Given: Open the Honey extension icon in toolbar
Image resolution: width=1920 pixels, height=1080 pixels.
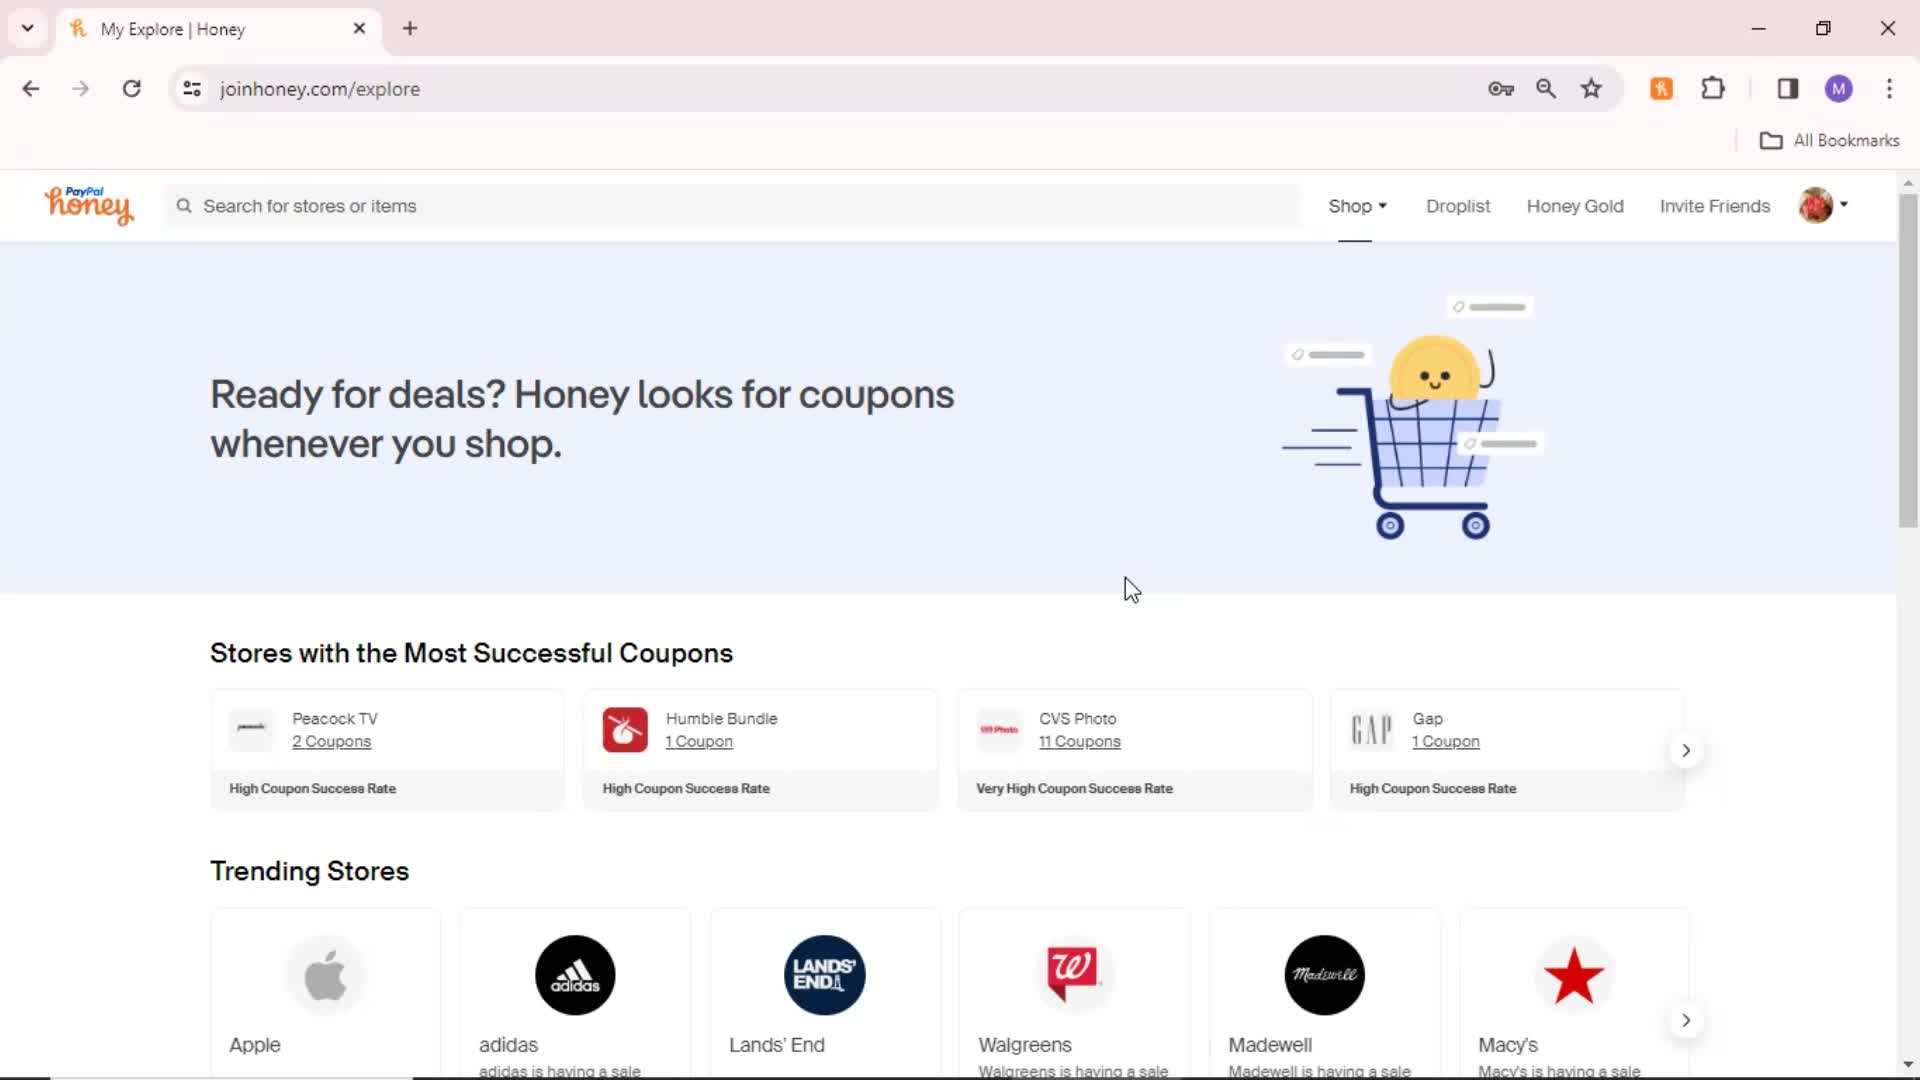Looking at the screenshot, I should click(1662, 88).
